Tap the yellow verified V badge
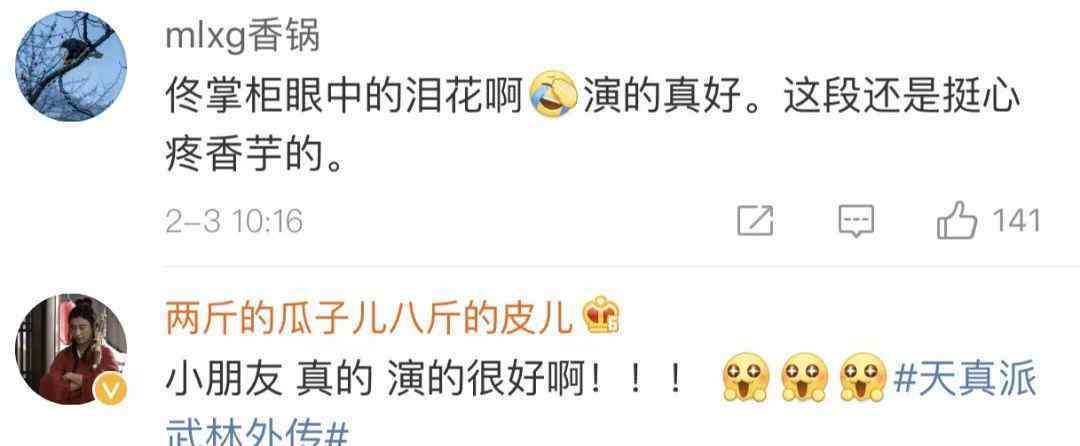 pos(110,390)
